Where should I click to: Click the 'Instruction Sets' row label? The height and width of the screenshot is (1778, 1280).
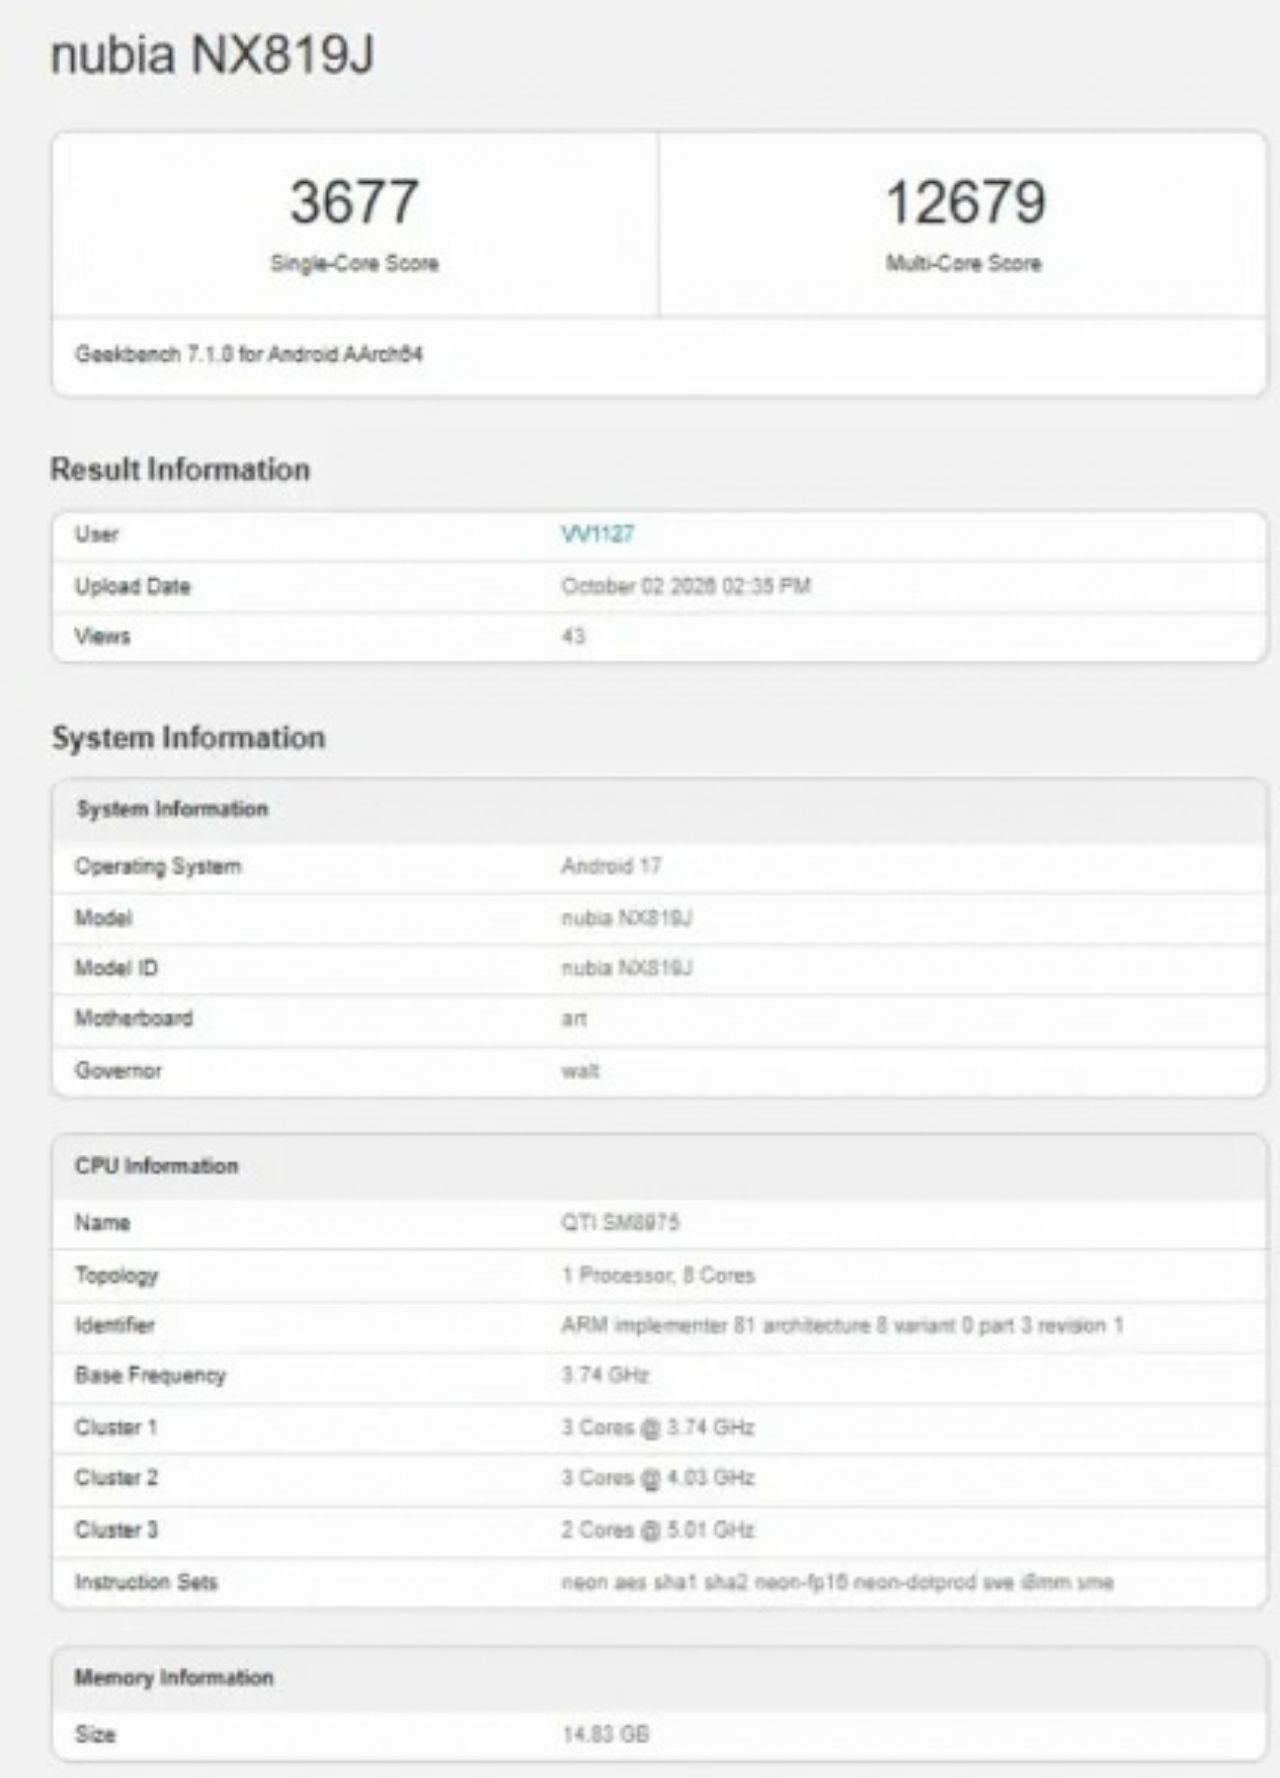point(146,1581)
